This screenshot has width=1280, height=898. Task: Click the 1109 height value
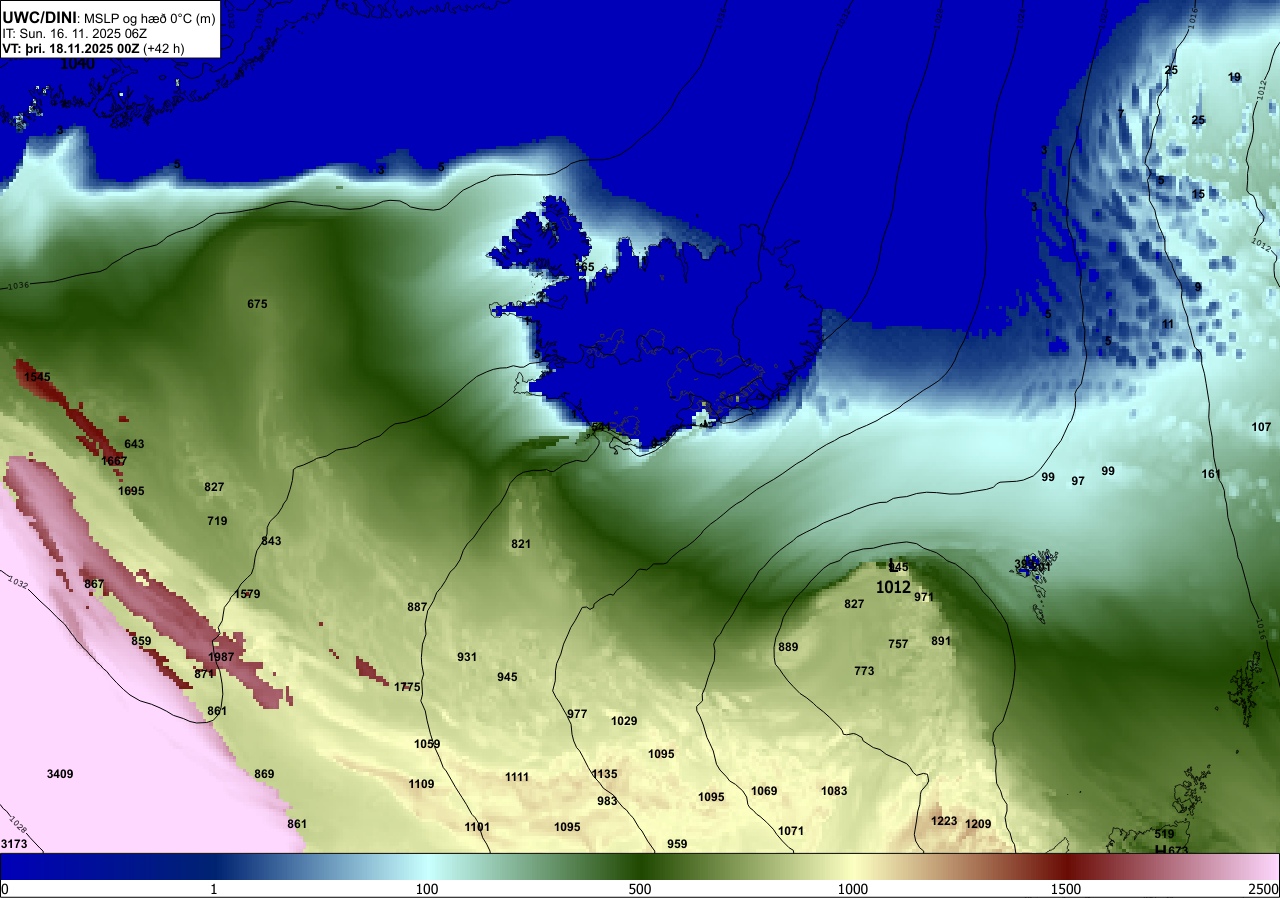(x=421, y=784)
